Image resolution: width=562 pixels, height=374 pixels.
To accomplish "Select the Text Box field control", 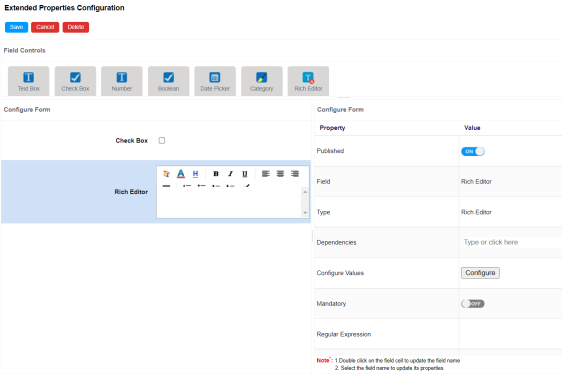I will [x=29, y=81].
